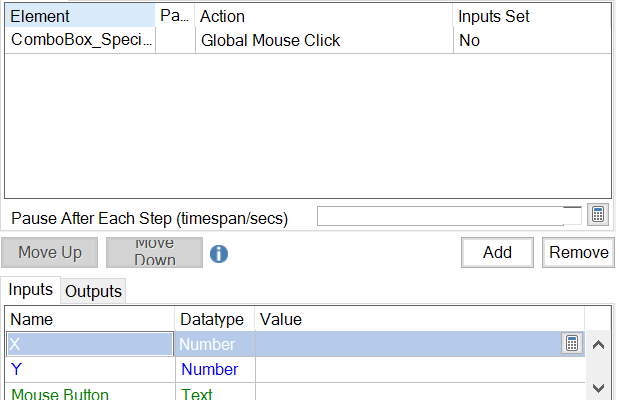
Task: Click the calculator icon in X value row
Action: pyautogui.click(x=572, y=344)
